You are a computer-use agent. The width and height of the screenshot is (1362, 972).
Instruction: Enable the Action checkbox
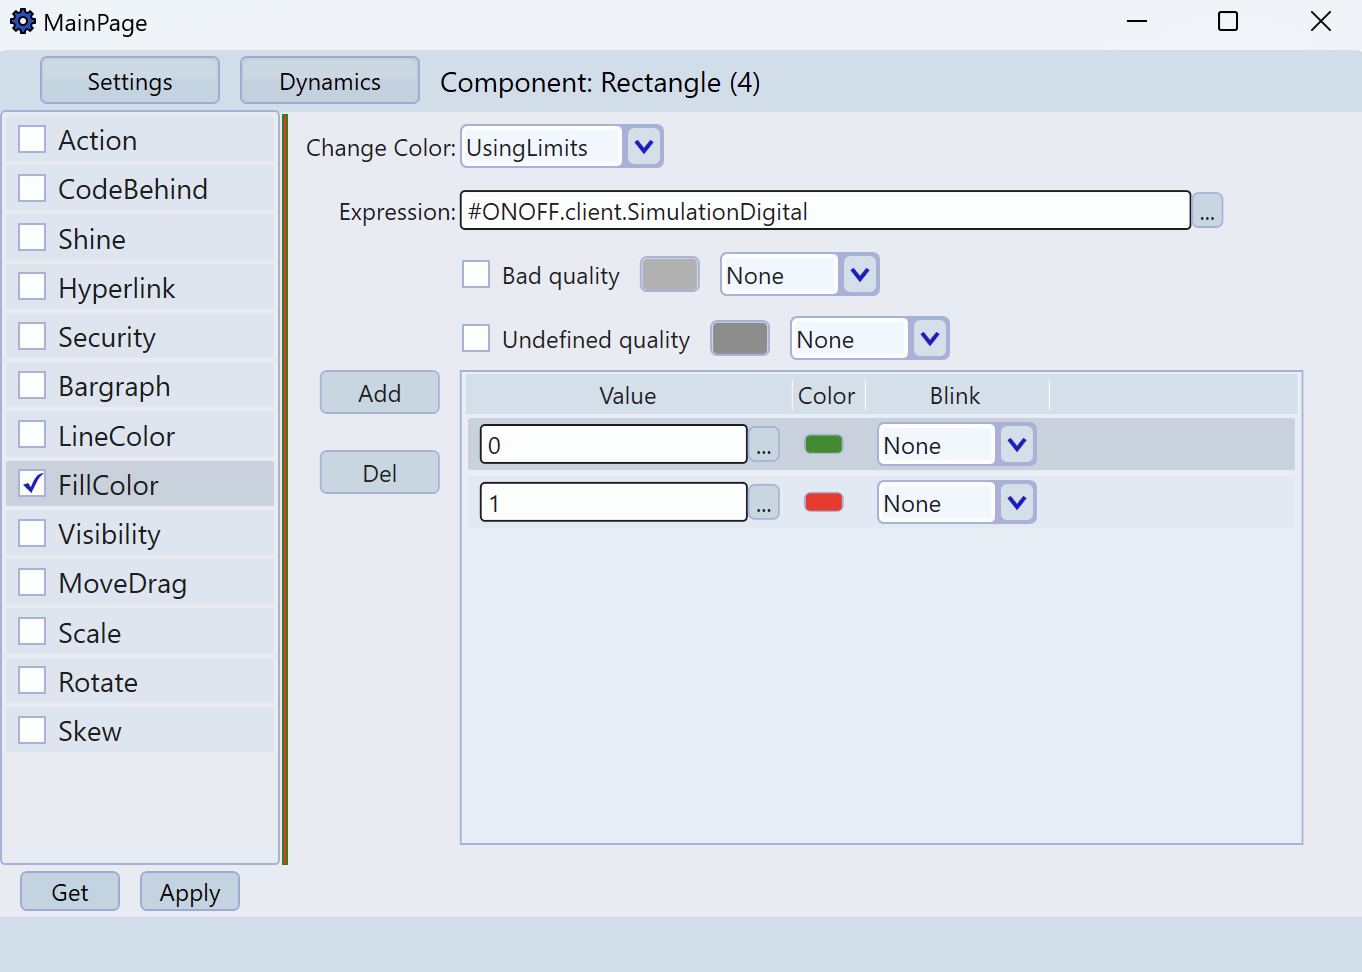pyautogui.click(x=32, y=139)
